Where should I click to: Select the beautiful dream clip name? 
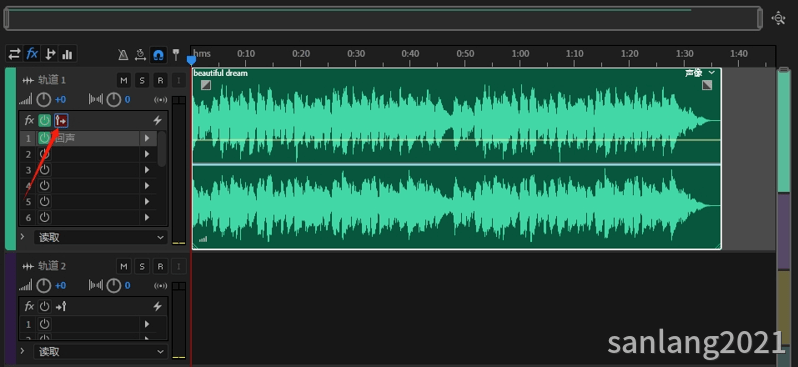[x=220, y=73]
